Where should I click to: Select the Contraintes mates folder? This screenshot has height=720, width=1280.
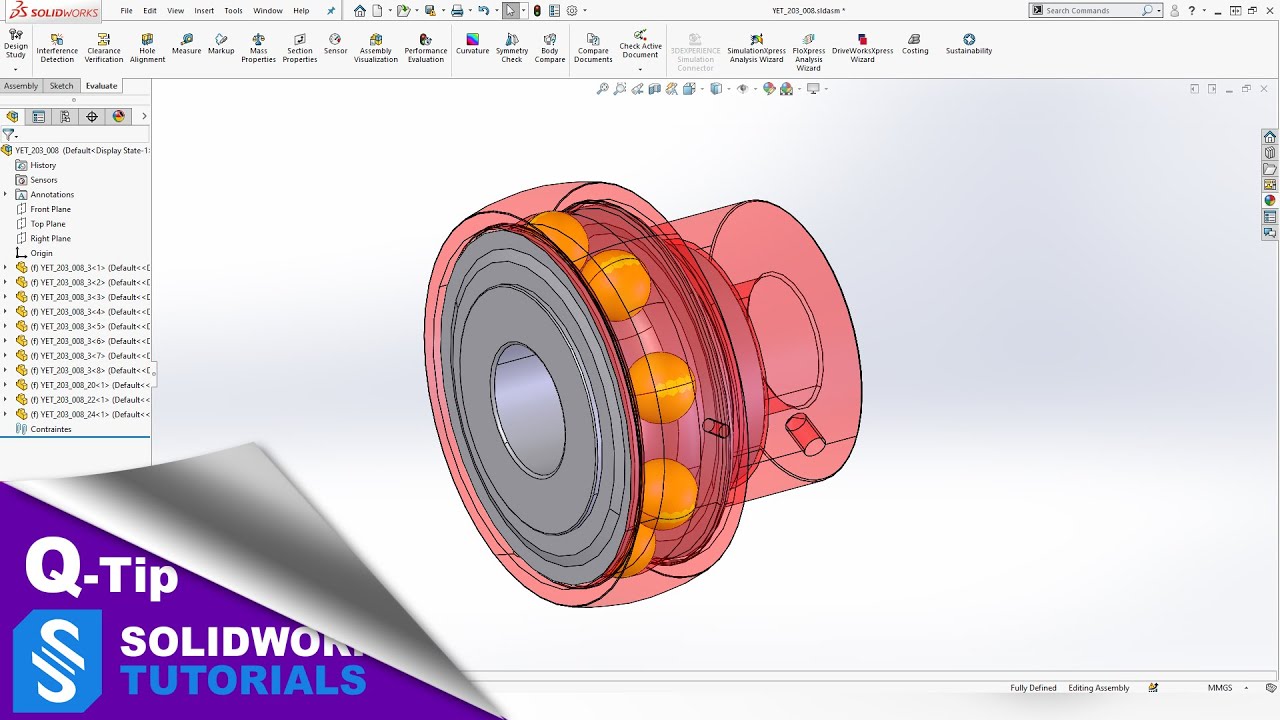43,429
